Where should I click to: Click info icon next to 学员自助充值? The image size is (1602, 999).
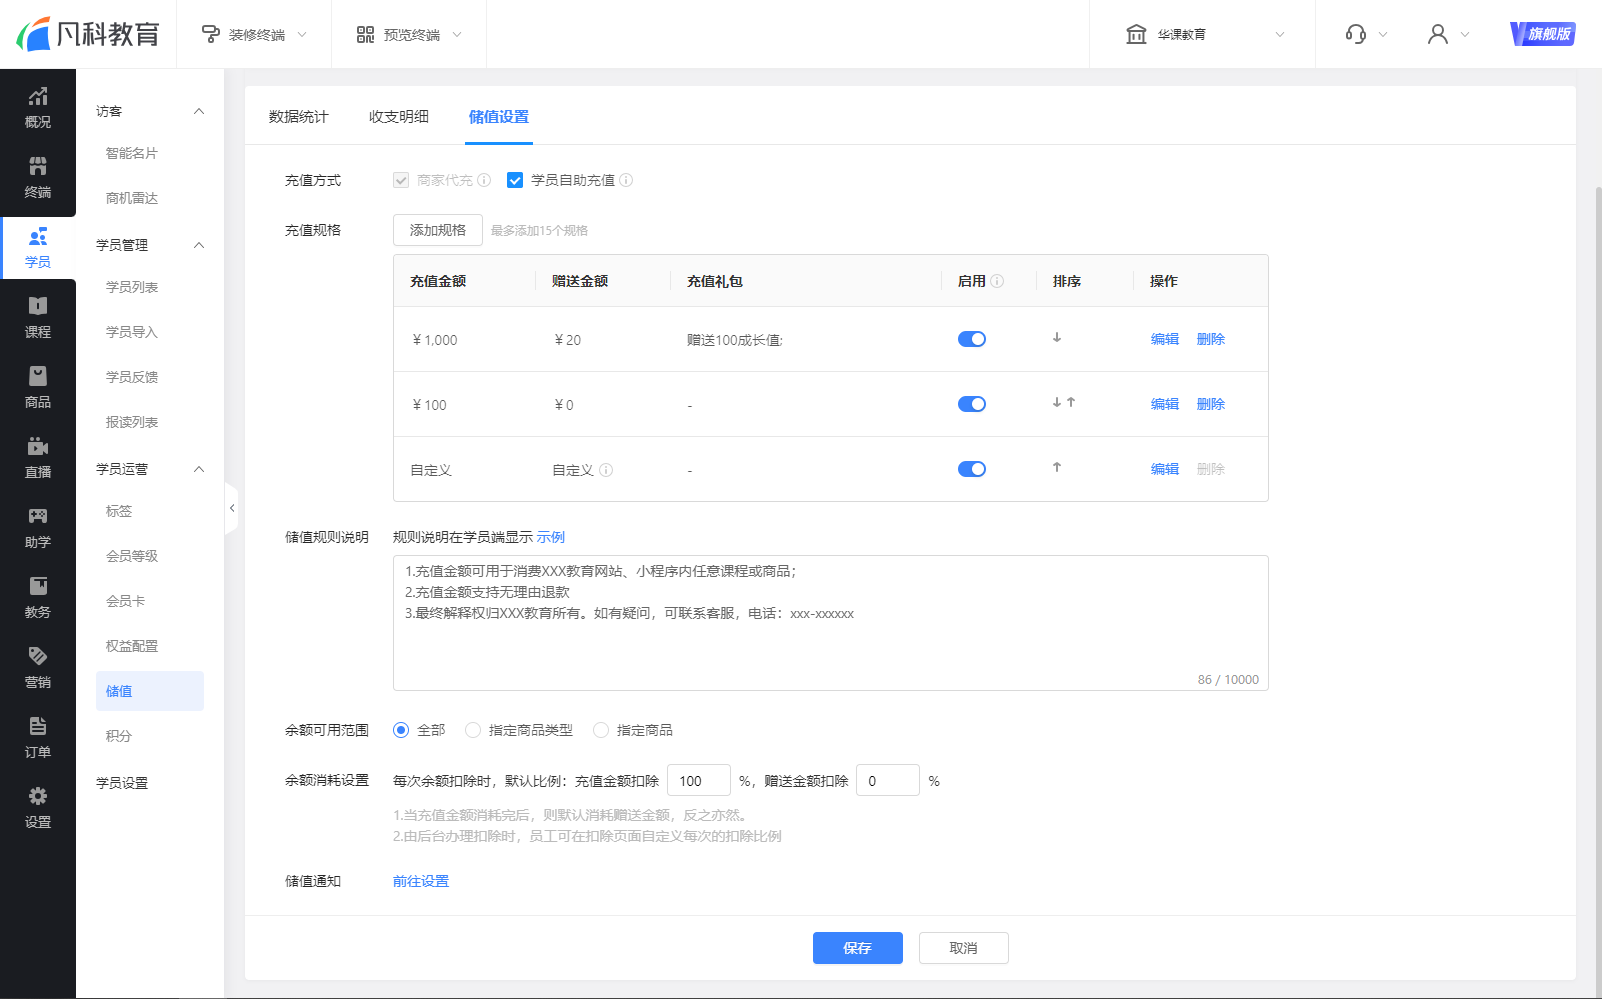tap(626, 180)
